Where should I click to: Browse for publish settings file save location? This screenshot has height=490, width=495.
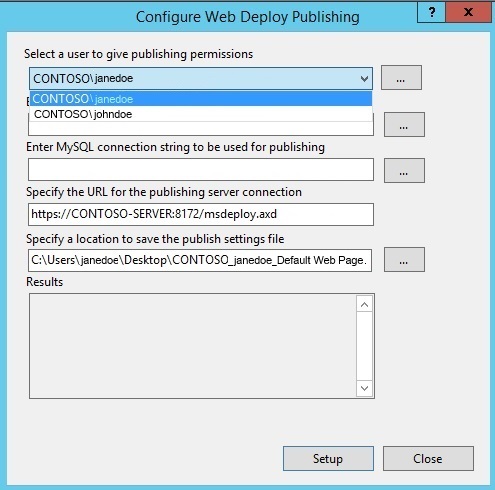tap(404, 260)
